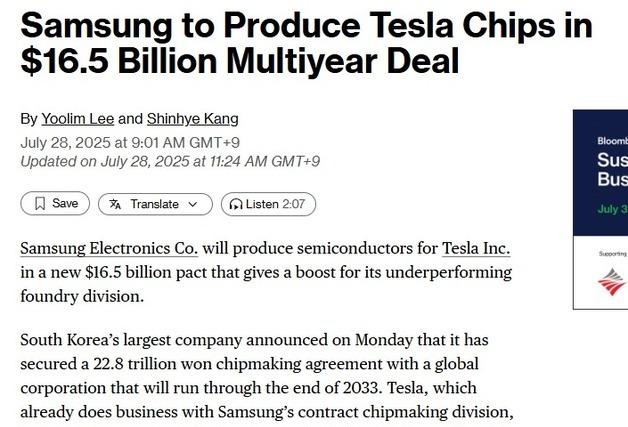Click the translate language icon
The image size is (628, 427).
click(x=116, y=204)
